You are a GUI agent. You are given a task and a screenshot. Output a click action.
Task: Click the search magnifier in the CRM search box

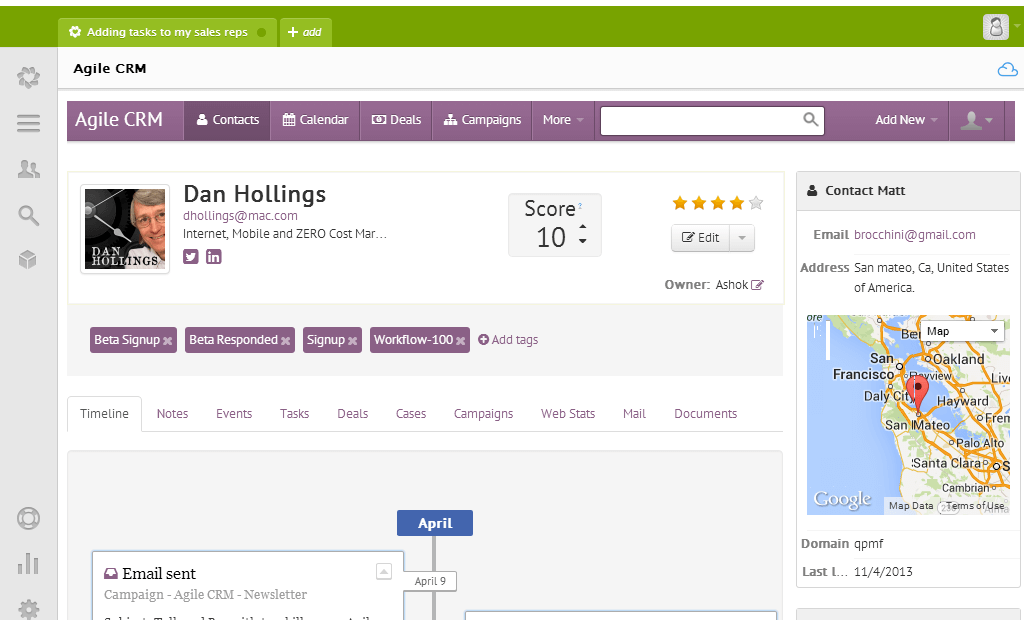810,119
